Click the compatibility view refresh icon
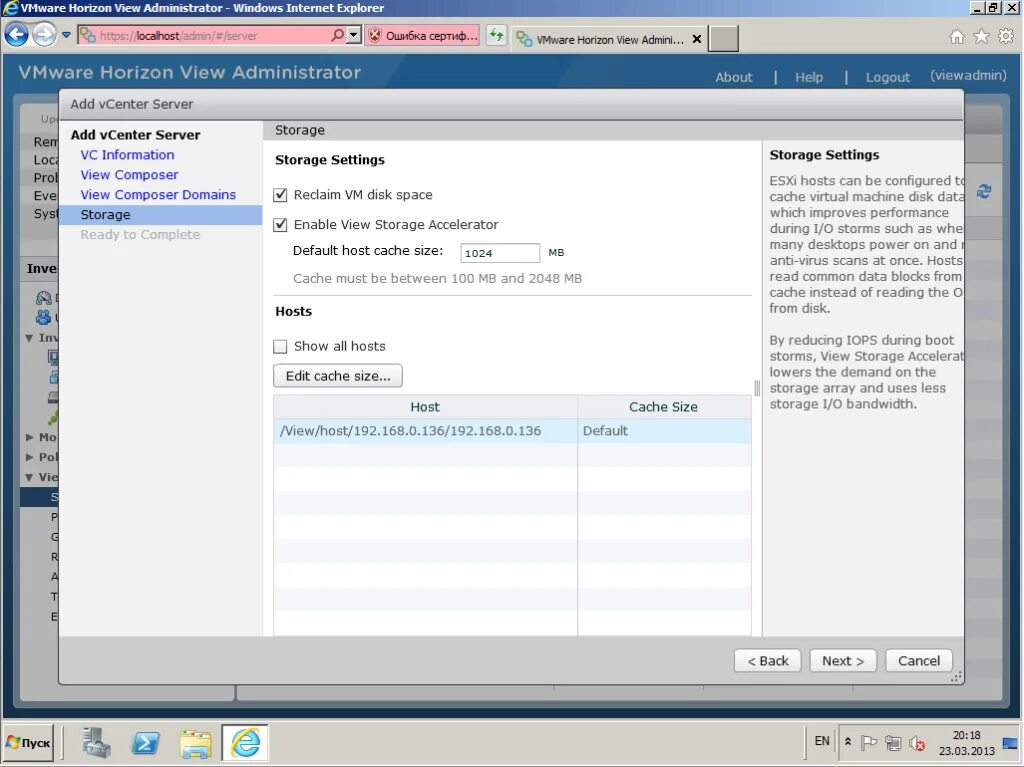This screenshot has width=1024, height=767. click(x=497, y=35)
